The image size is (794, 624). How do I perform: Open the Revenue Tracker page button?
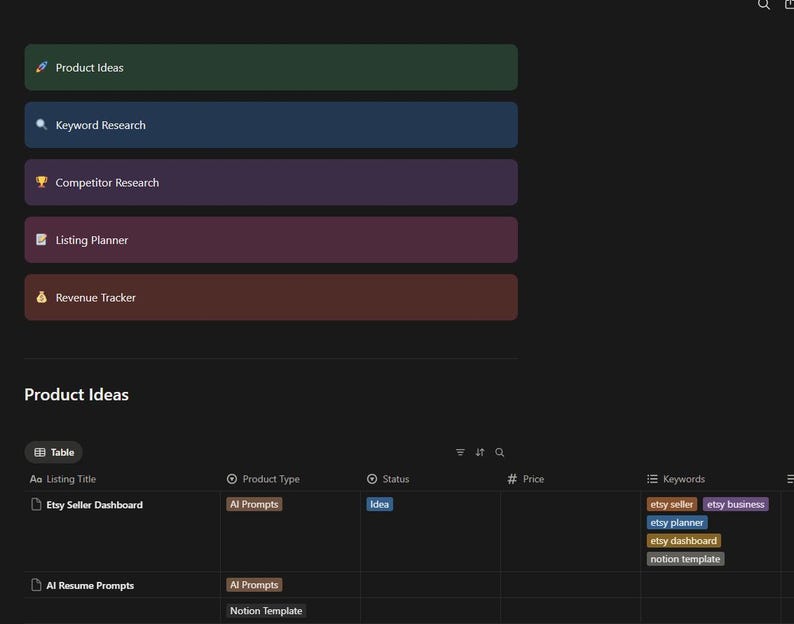click(x=271, y=297)
